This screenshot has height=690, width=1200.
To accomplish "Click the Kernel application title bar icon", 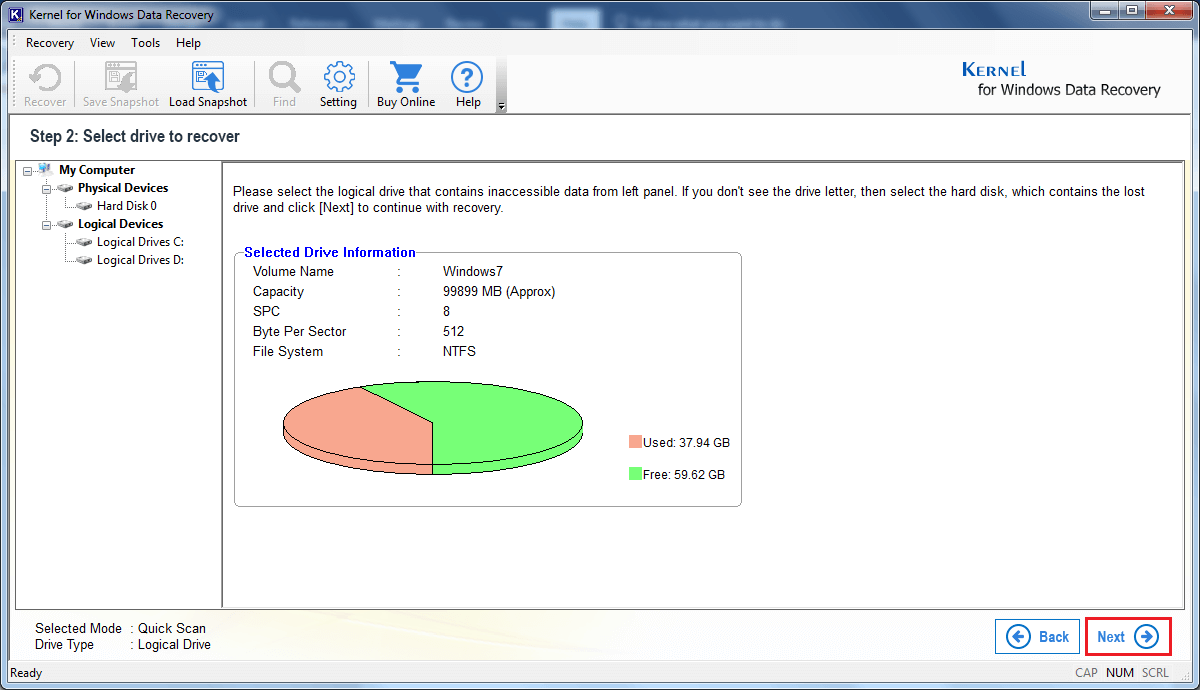I will pos(16,15).
